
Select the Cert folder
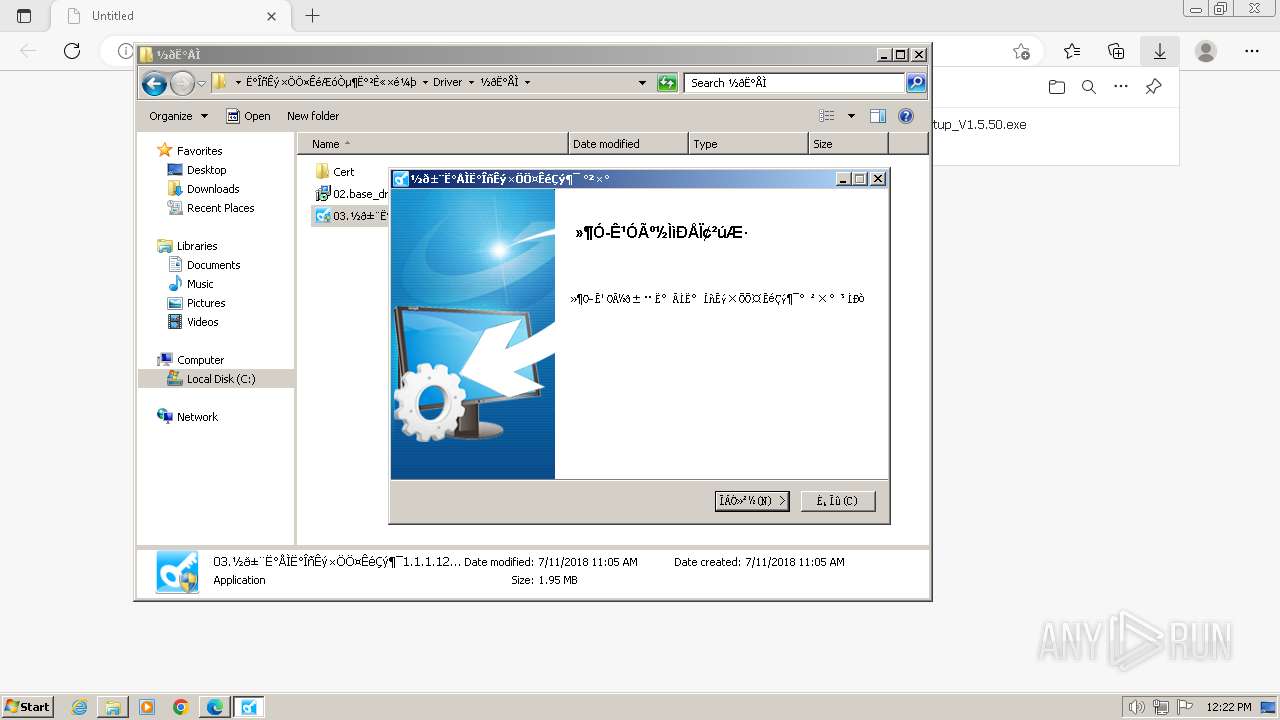click(x=335, y=172)
